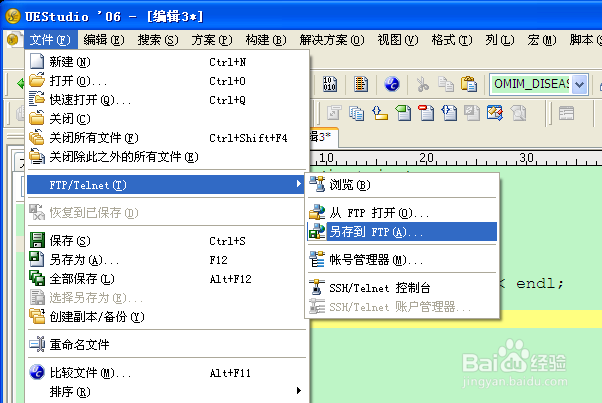
Task: Click the document icon left of 文件 menu
Action: (13, 40)
